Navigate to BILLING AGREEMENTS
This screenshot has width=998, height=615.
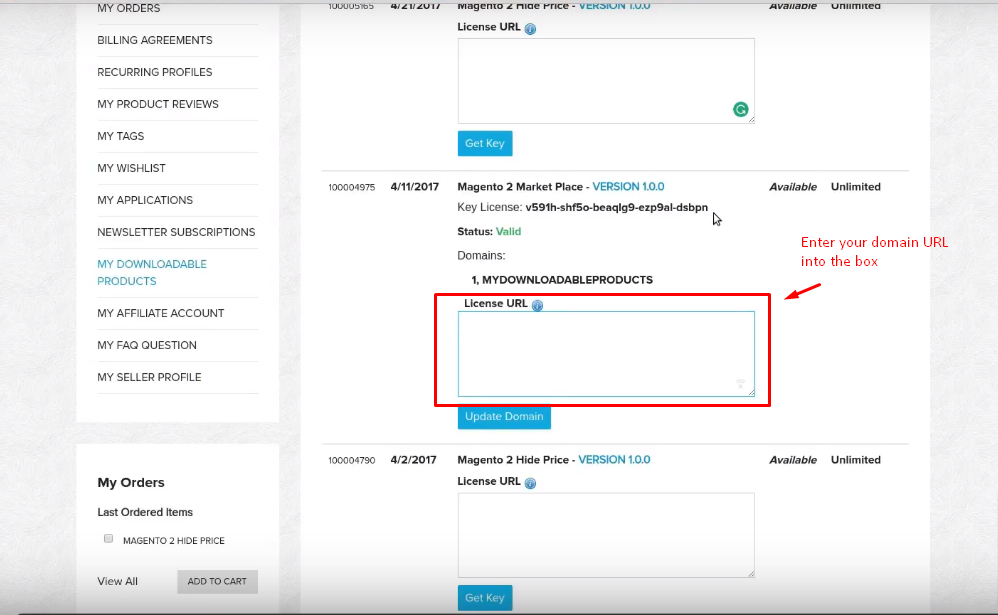[154, 40]
